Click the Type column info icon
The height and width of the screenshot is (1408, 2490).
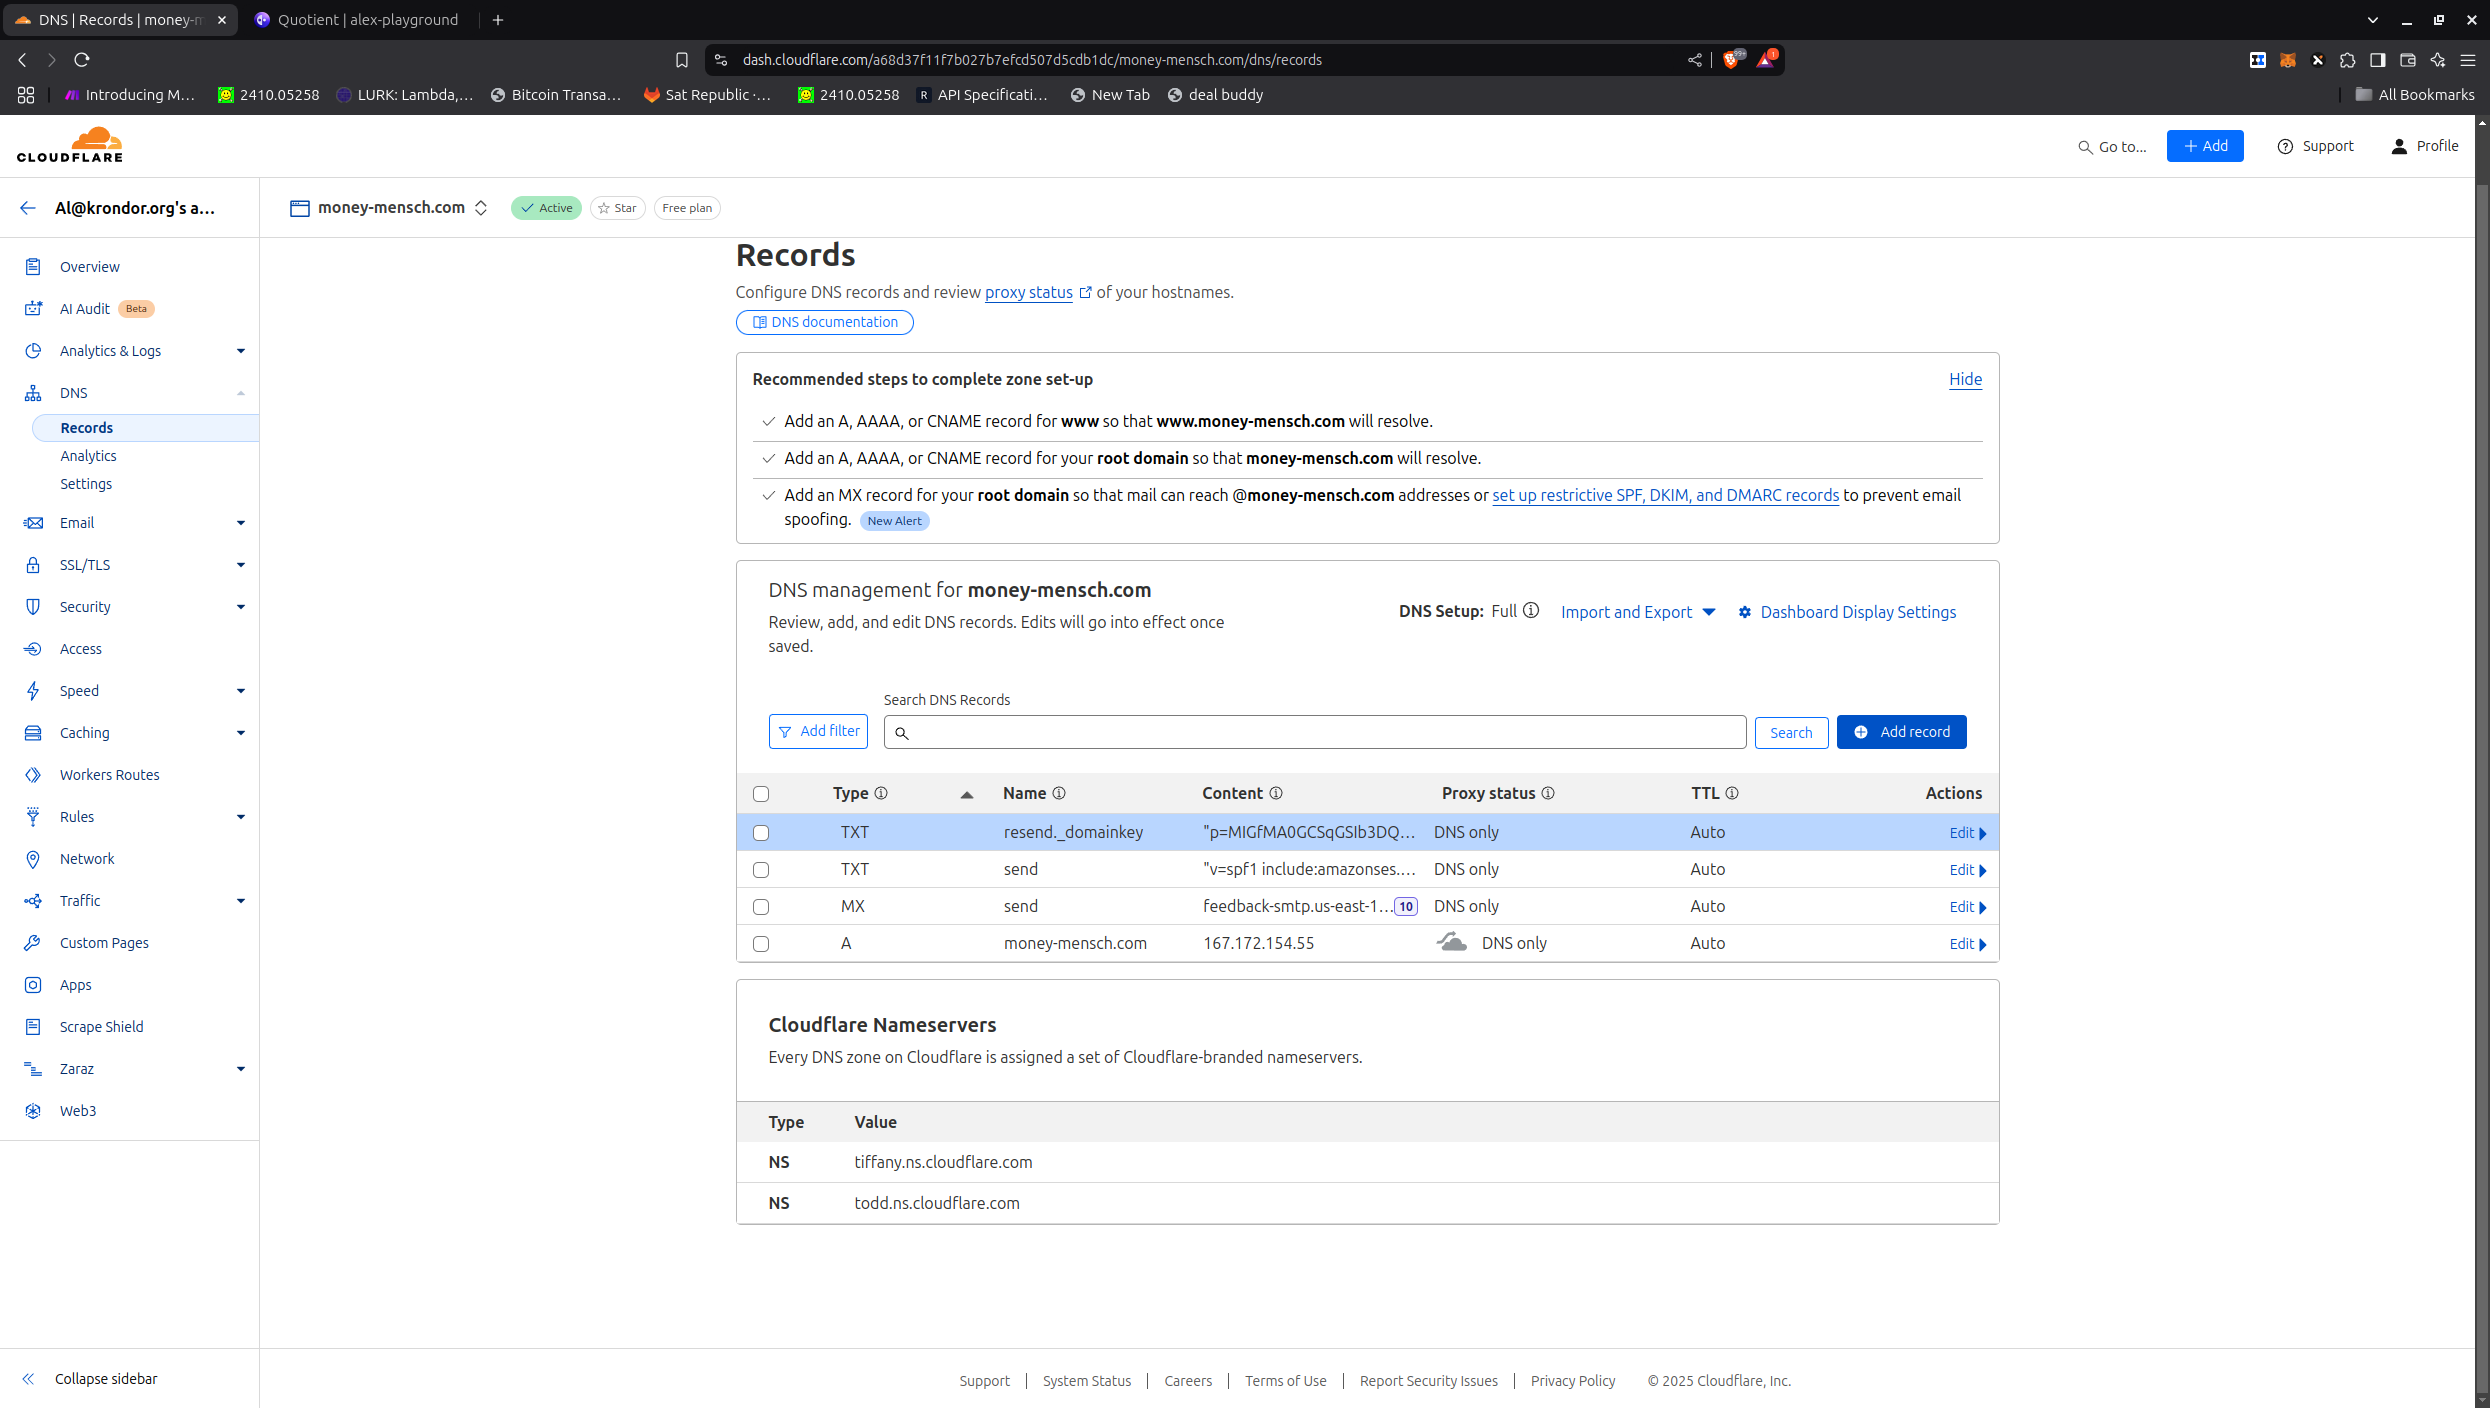(x=881, y=793)
